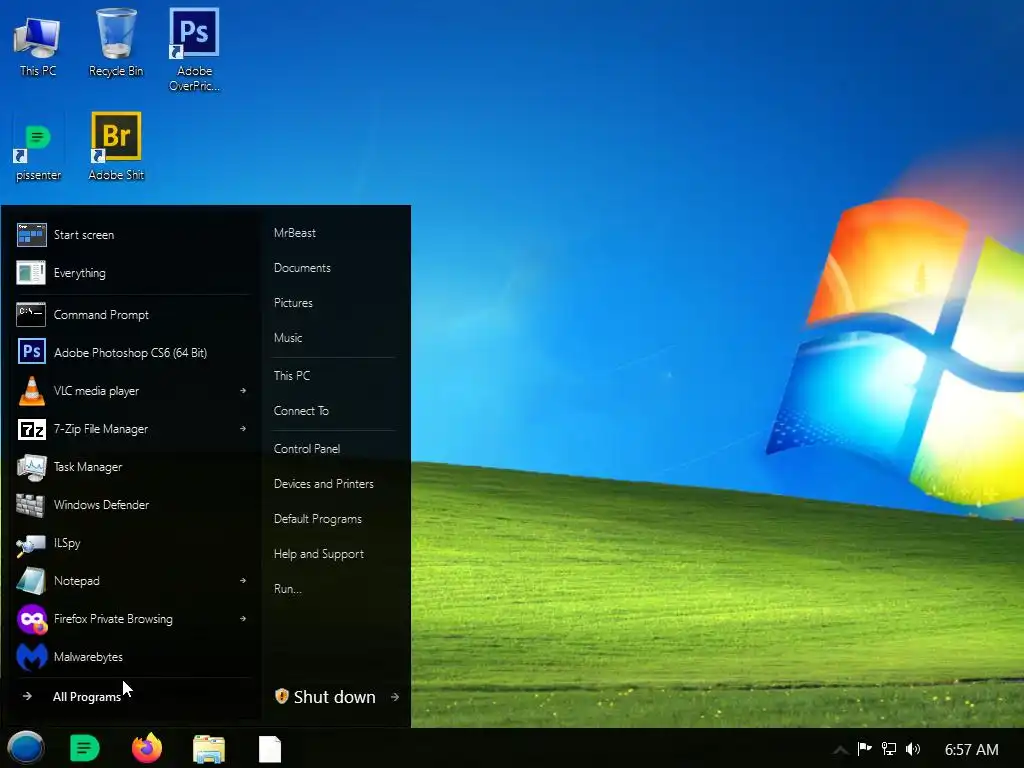Click the volume speaker tray icon
Screen dimensions: 1024x768
[913, 749]
